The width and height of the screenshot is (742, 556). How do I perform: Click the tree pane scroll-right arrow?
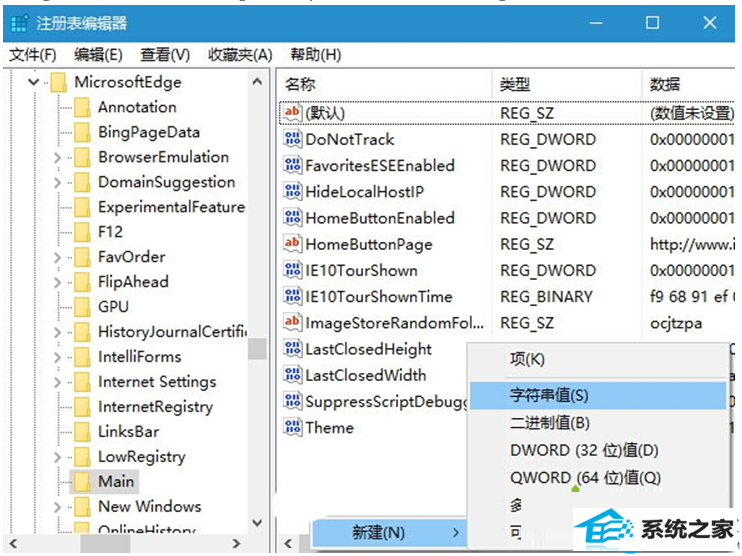coord(236,544)
